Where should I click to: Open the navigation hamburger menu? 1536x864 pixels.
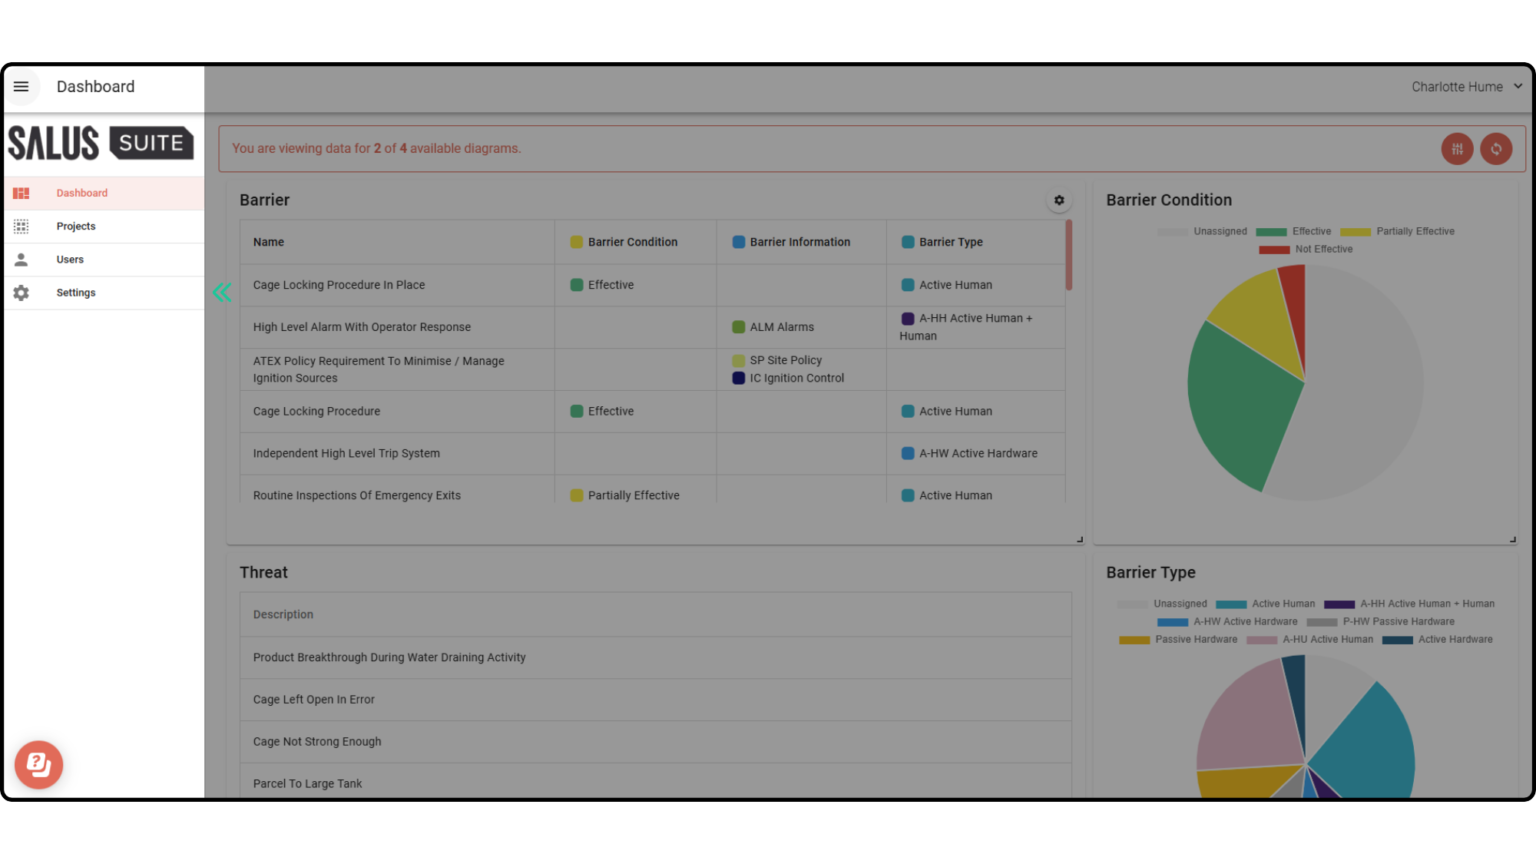point(22,87)
